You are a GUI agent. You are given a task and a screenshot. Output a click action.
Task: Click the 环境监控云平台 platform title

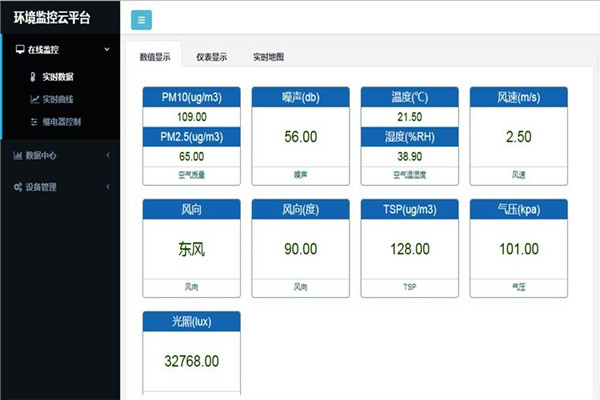pos(52,16)
